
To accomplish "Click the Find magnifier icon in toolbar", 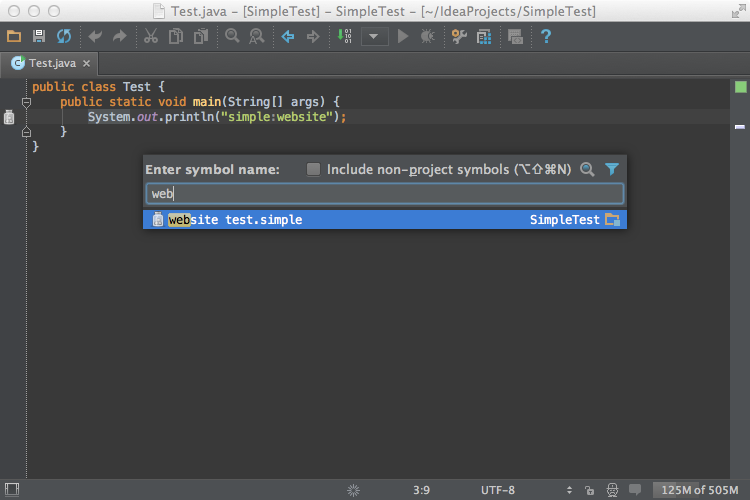I will tap(232, 37).
